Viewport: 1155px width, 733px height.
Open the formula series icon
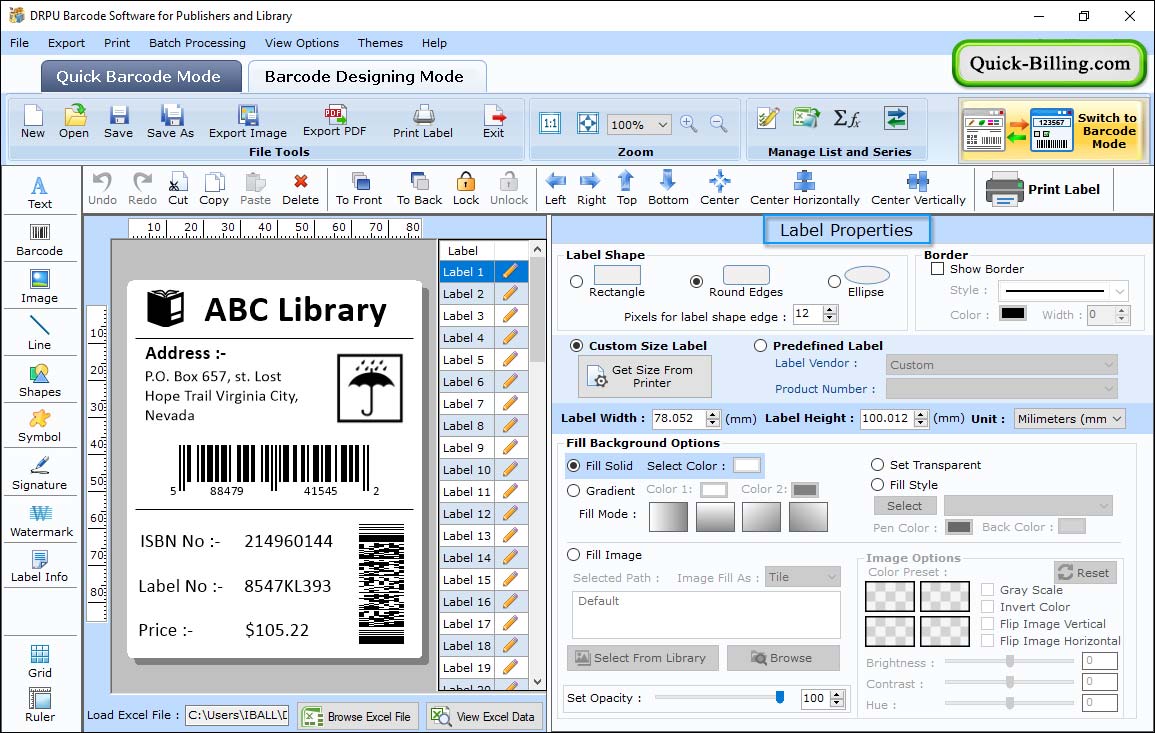click(x=847, y=118)
